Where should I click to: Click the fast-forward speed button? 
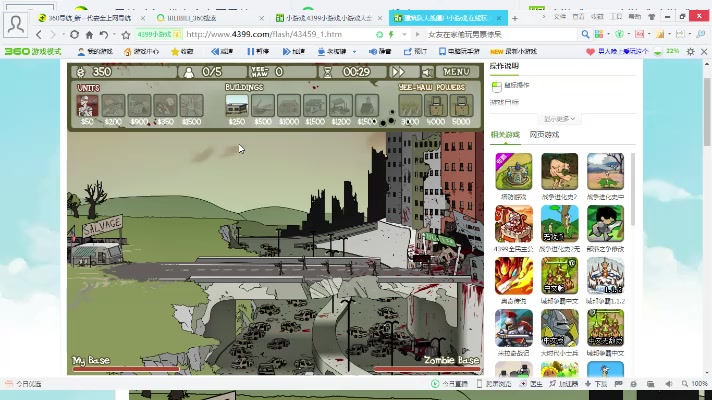pos(398,72)
